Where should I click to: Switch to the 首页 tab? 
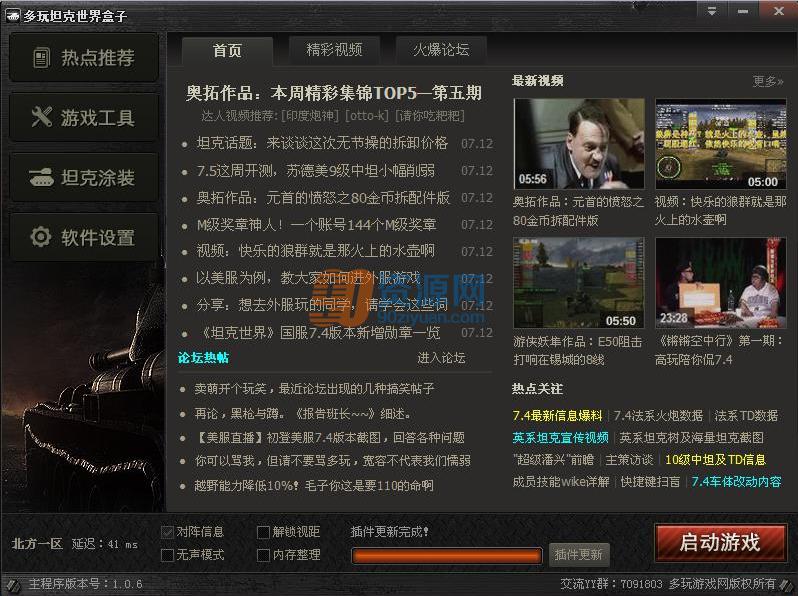click(x=227, y=50)
